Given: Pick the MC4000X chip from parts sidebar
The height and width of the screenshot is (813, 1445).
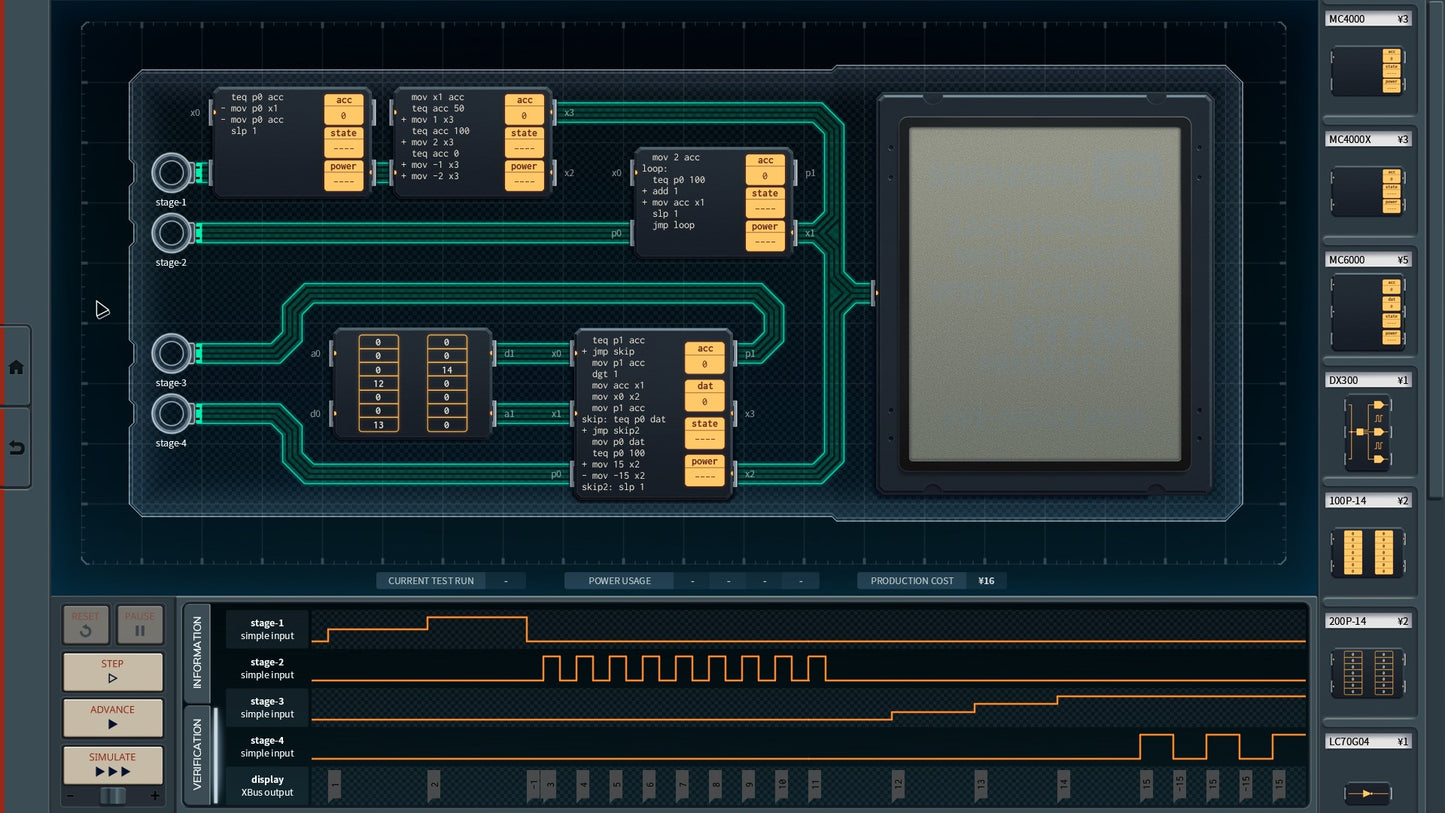Looking at the screenshot, I should tap(1367, 190).
